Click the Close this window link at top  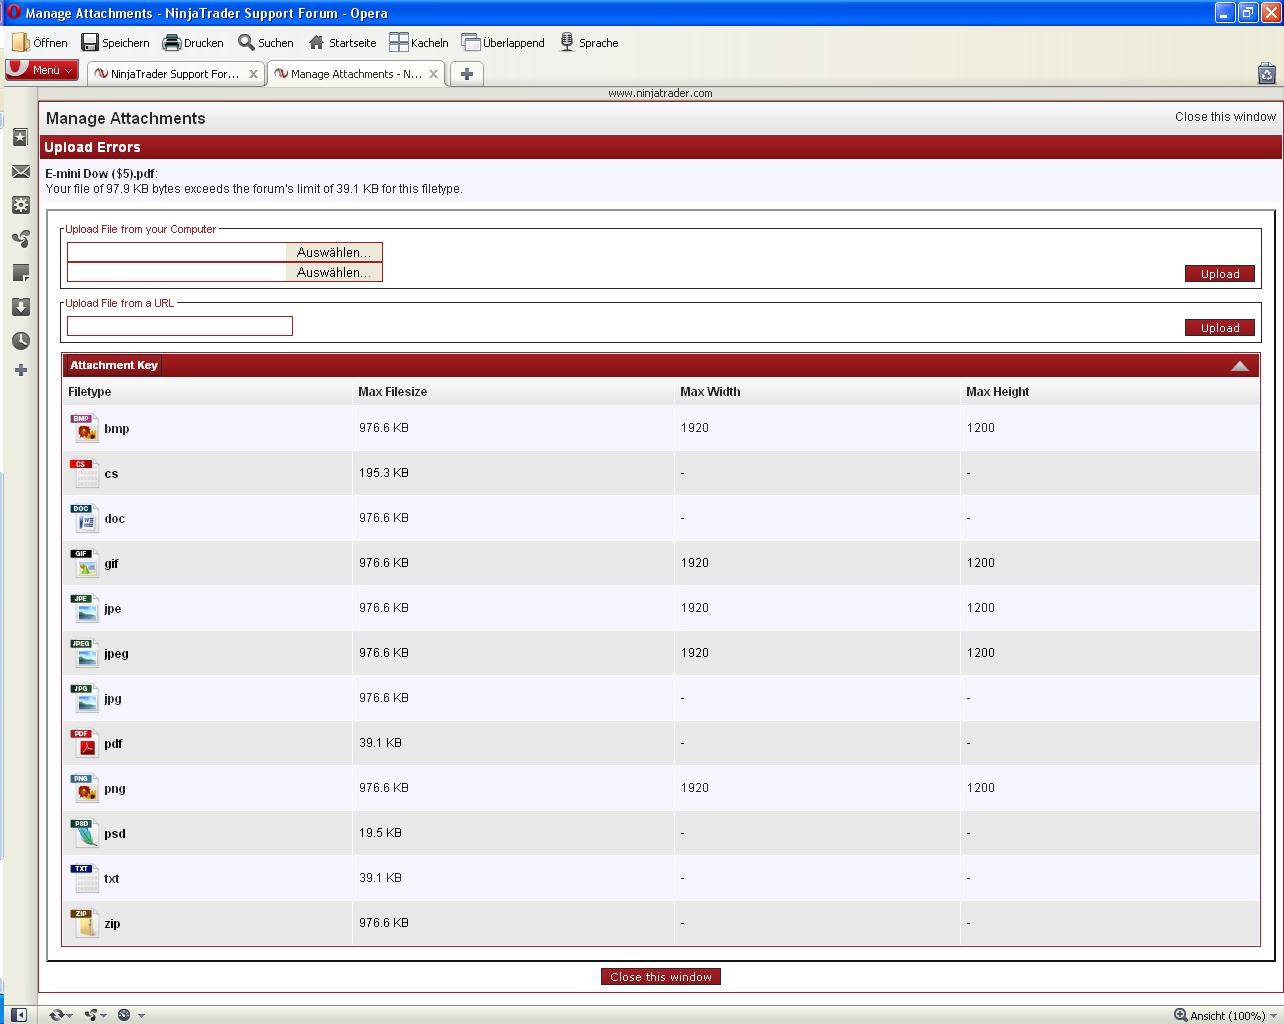tap(1225, 117)
